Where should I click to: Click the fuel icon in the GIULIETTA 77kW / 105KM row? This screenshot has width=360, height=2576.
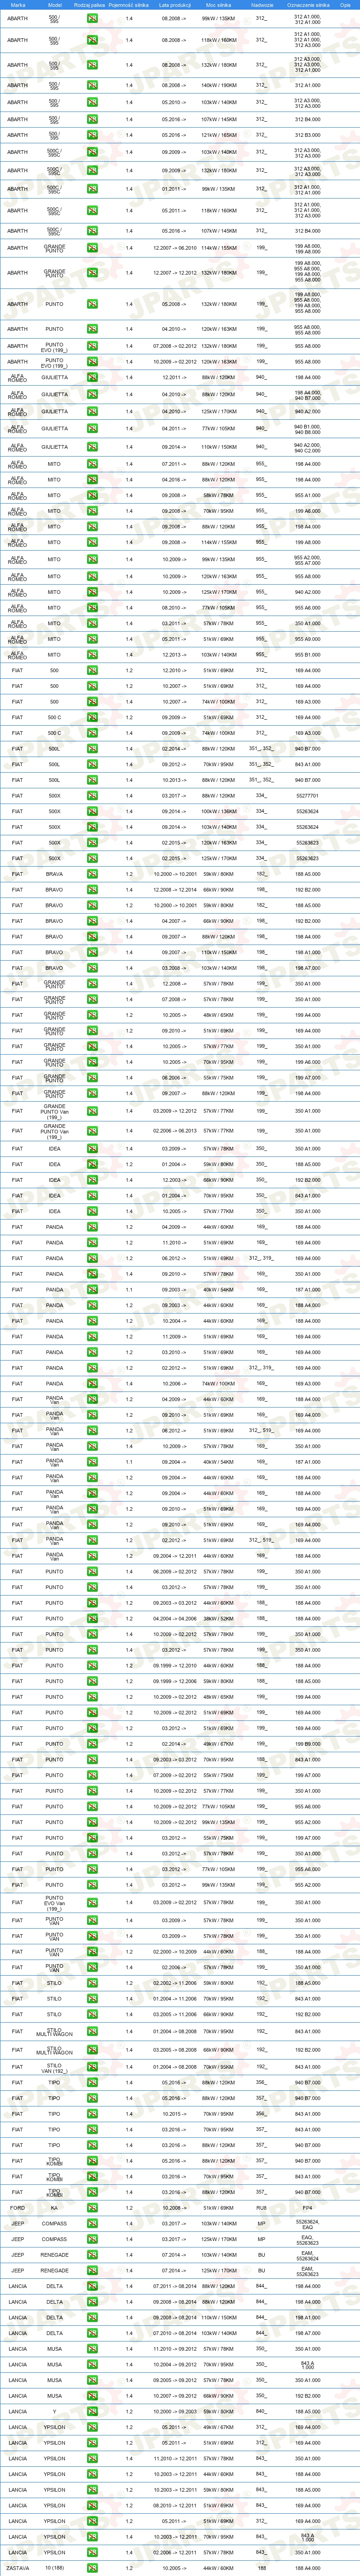click(x=92, y=429)
